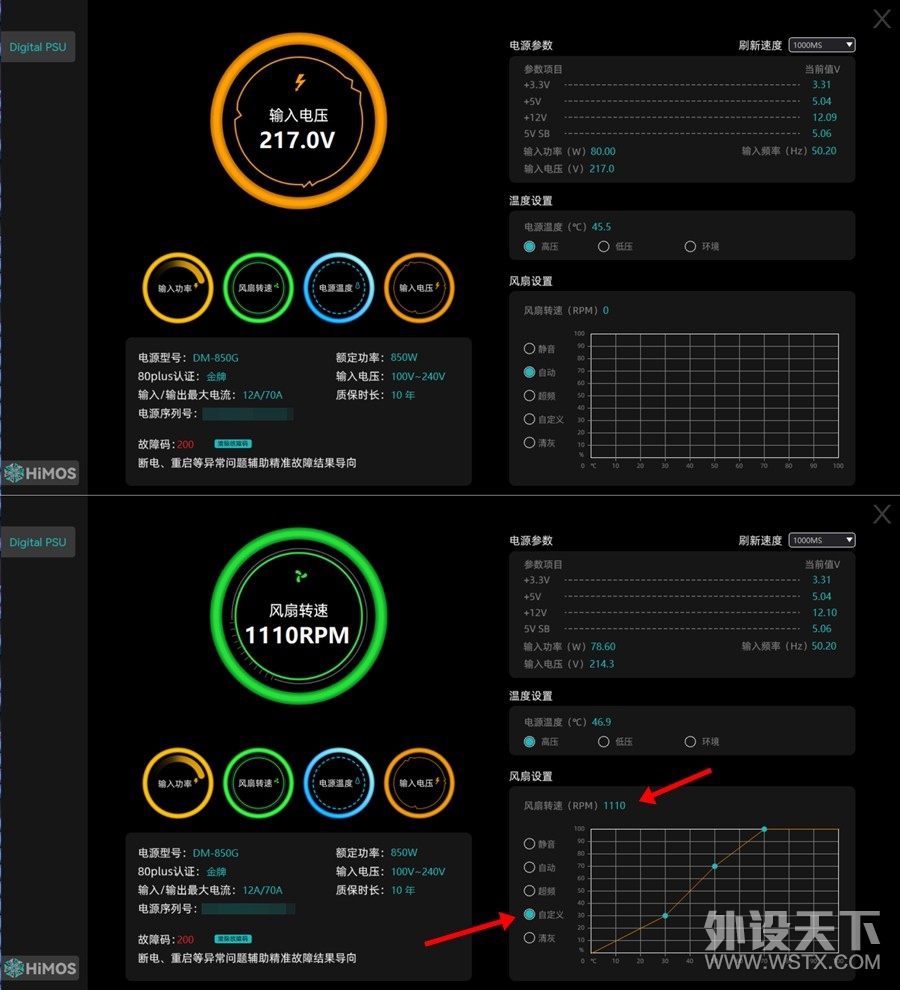Click model DM-850G in 217.0V window
Screen dimensions: 900x990
(215, 357)
